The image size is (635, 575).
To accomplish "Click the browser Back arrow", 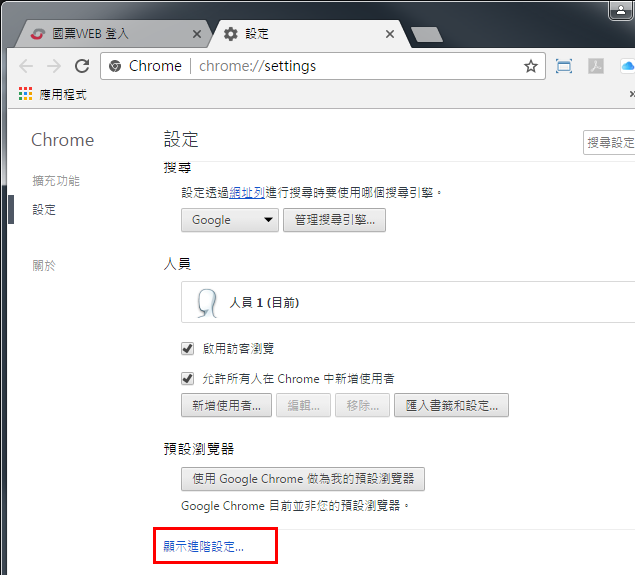I will point(26,66).
